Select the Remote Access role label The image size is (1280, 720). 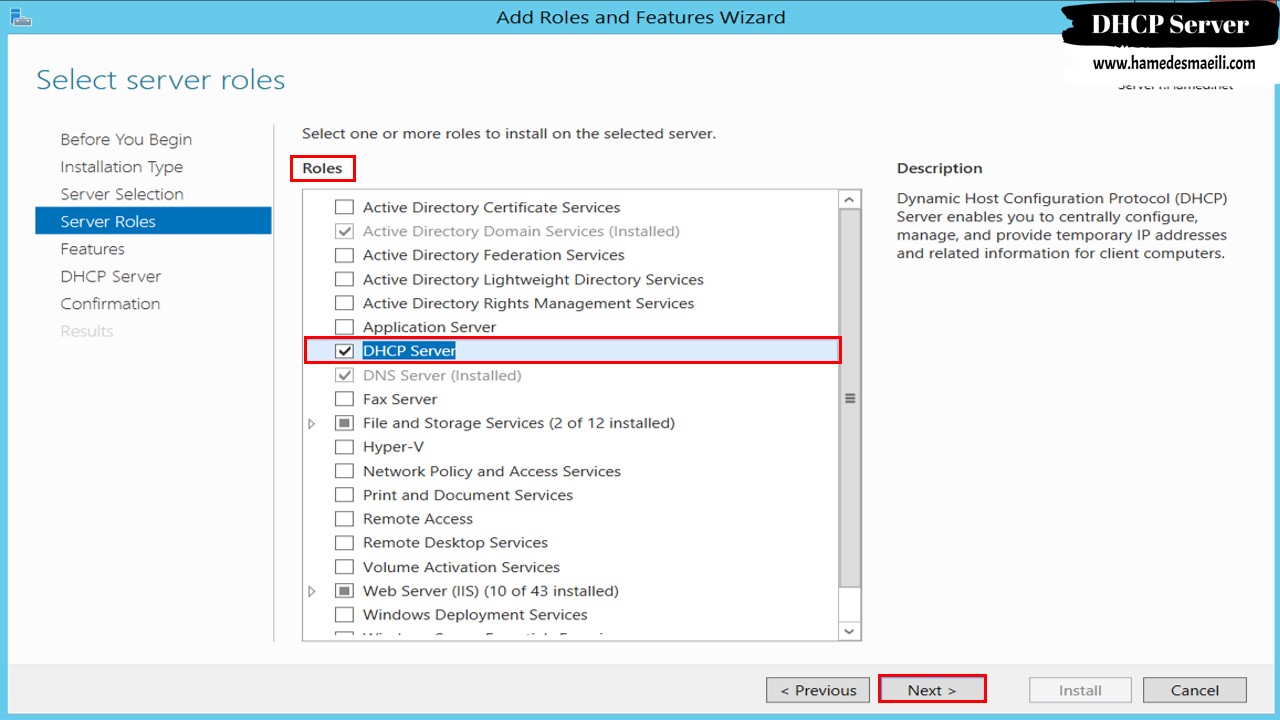click(x=418, y=519)
